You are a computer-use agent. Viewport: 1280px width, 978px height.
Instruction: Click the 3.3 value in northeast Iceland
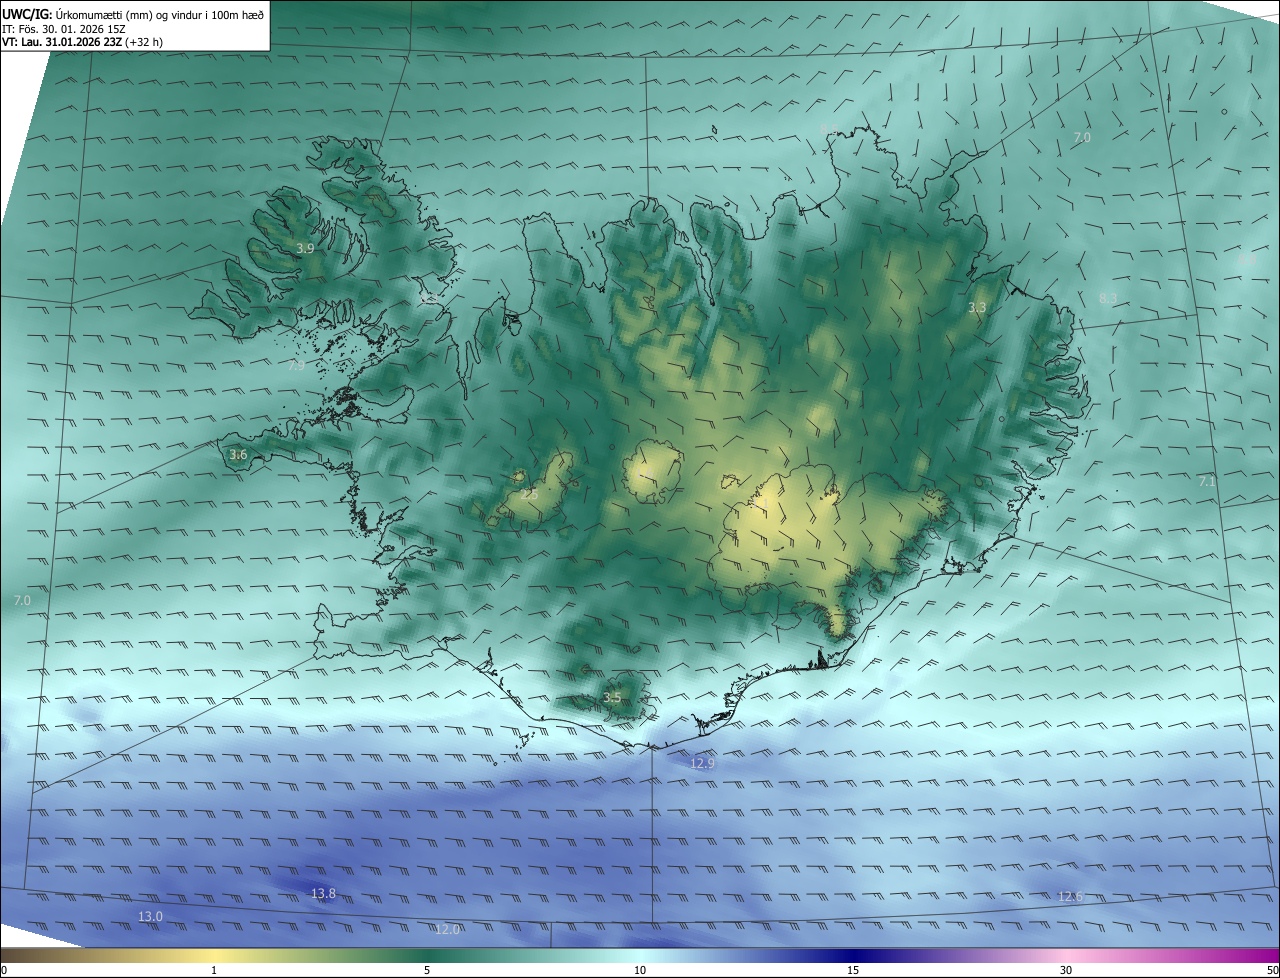(977, 308)
